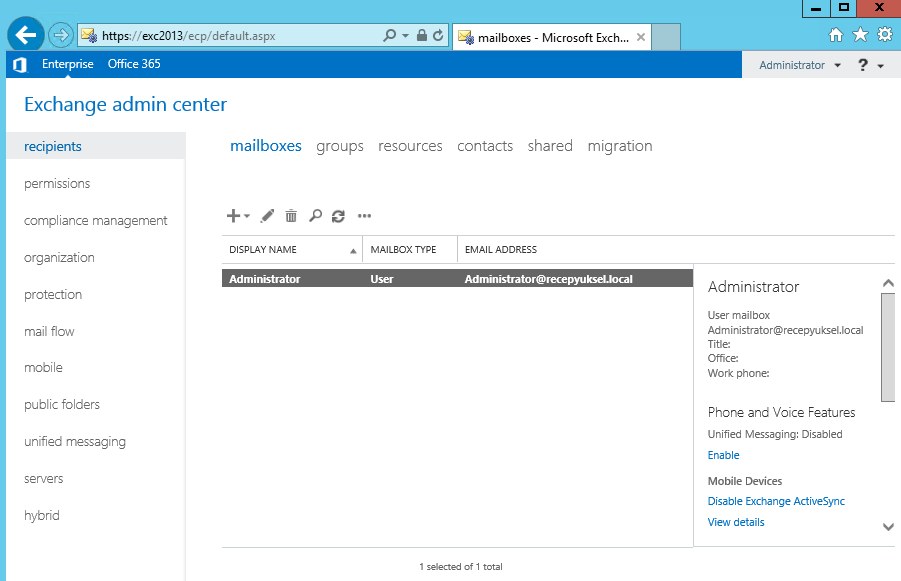Viewport: 901px width, 581px height.
Task: Search mailboxes with the magnifier toolbar icon
Action: pos(315,216)
